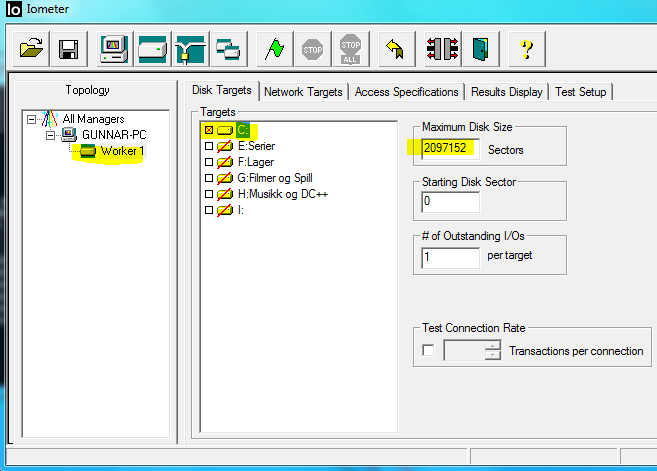657x471 pixels.
Task: Select Worker 1 in the topology tree
Action: coord(122,151)
